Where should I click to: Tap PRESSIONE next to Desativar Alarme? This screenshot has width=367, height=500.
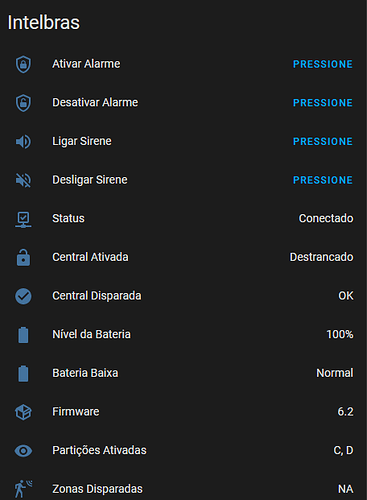coord(322,103)
